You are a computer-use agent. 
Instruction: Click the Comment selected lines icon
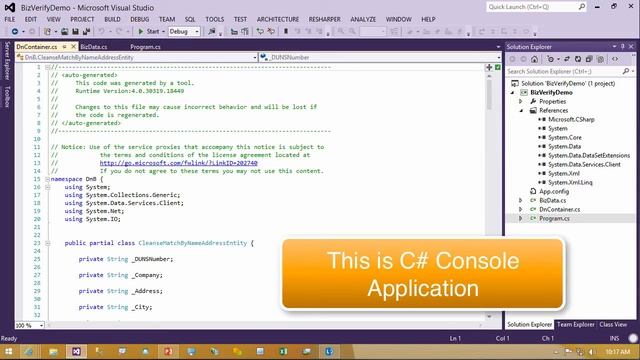(234, 31)
